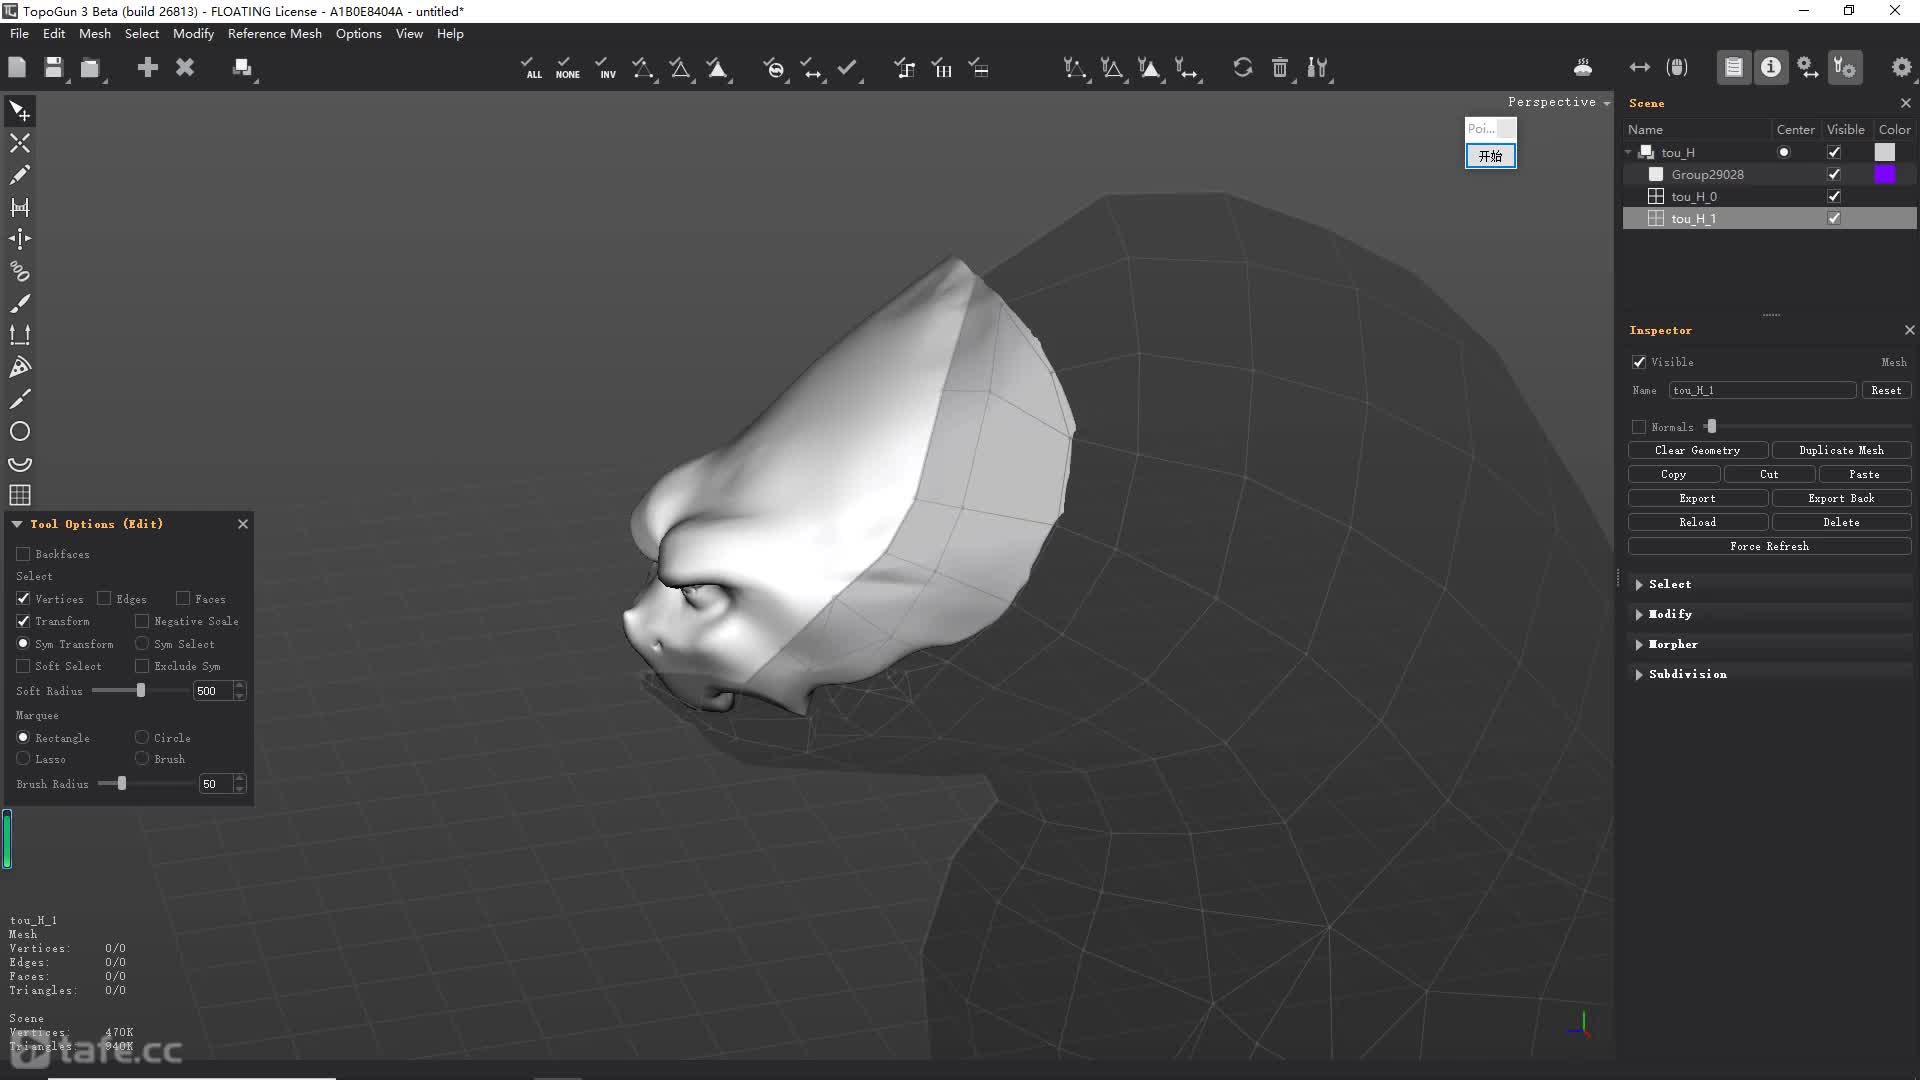
Task: Open the Help menu
Action: click(450, 33)
